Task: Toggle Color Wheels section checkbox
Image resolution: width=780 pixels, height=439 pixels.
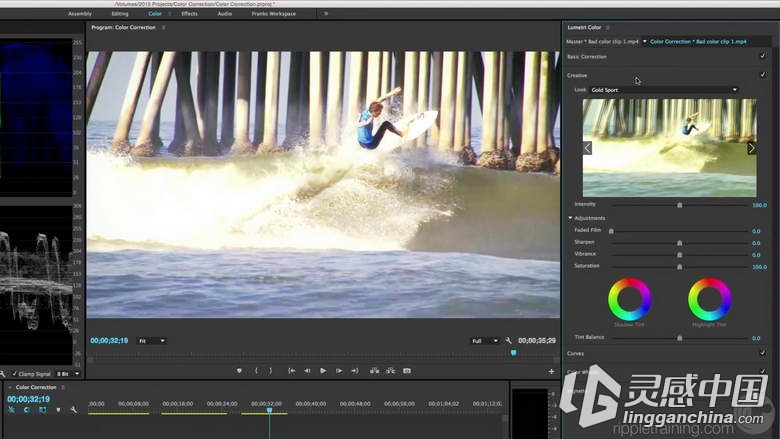Action: (762, 371)
